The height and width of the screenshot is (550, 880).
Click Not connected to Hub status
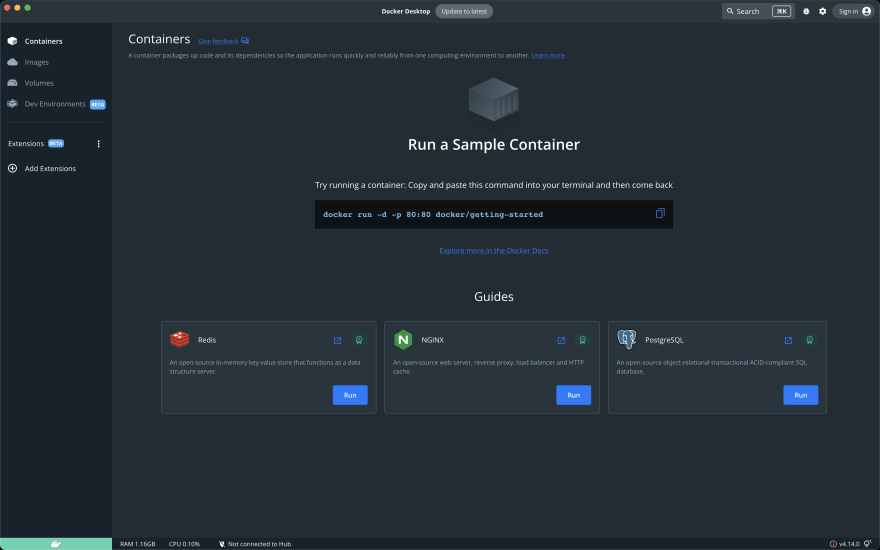[x=259, y=544]
